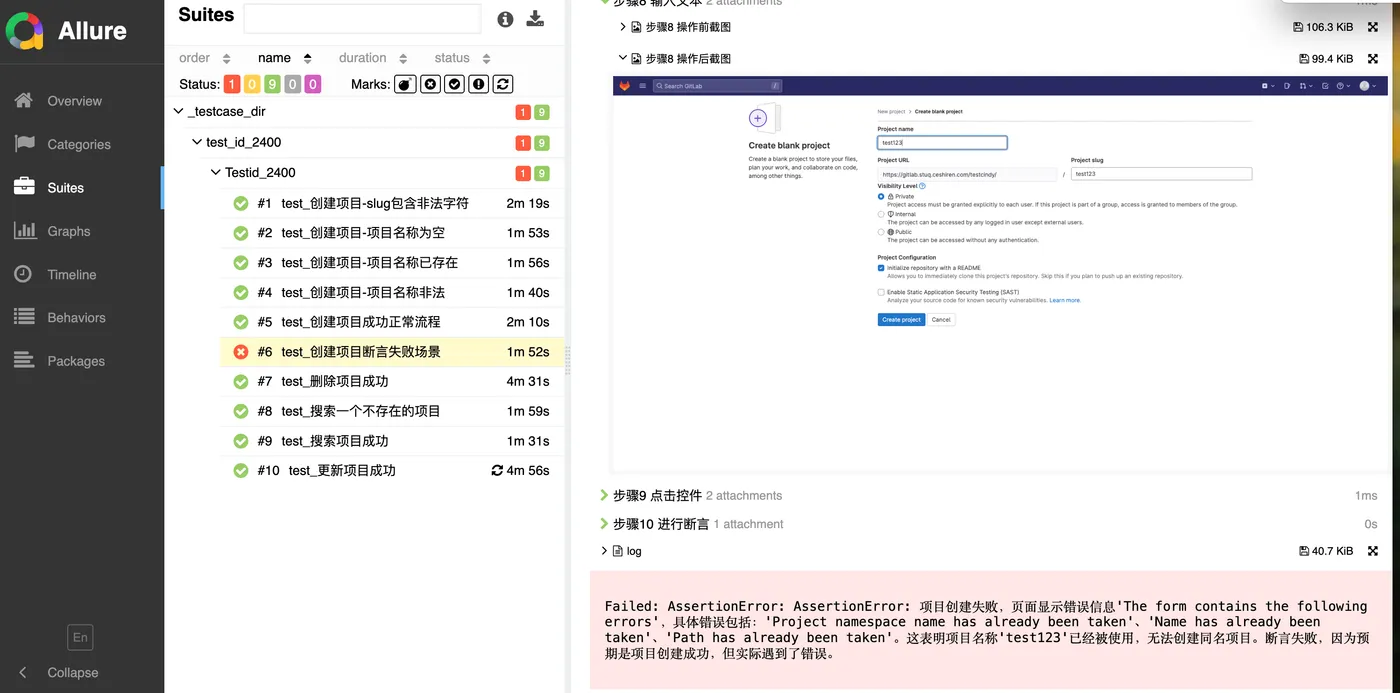Click the AssertionError failure message text
1400x693 pixels.
tap(985, 630)
